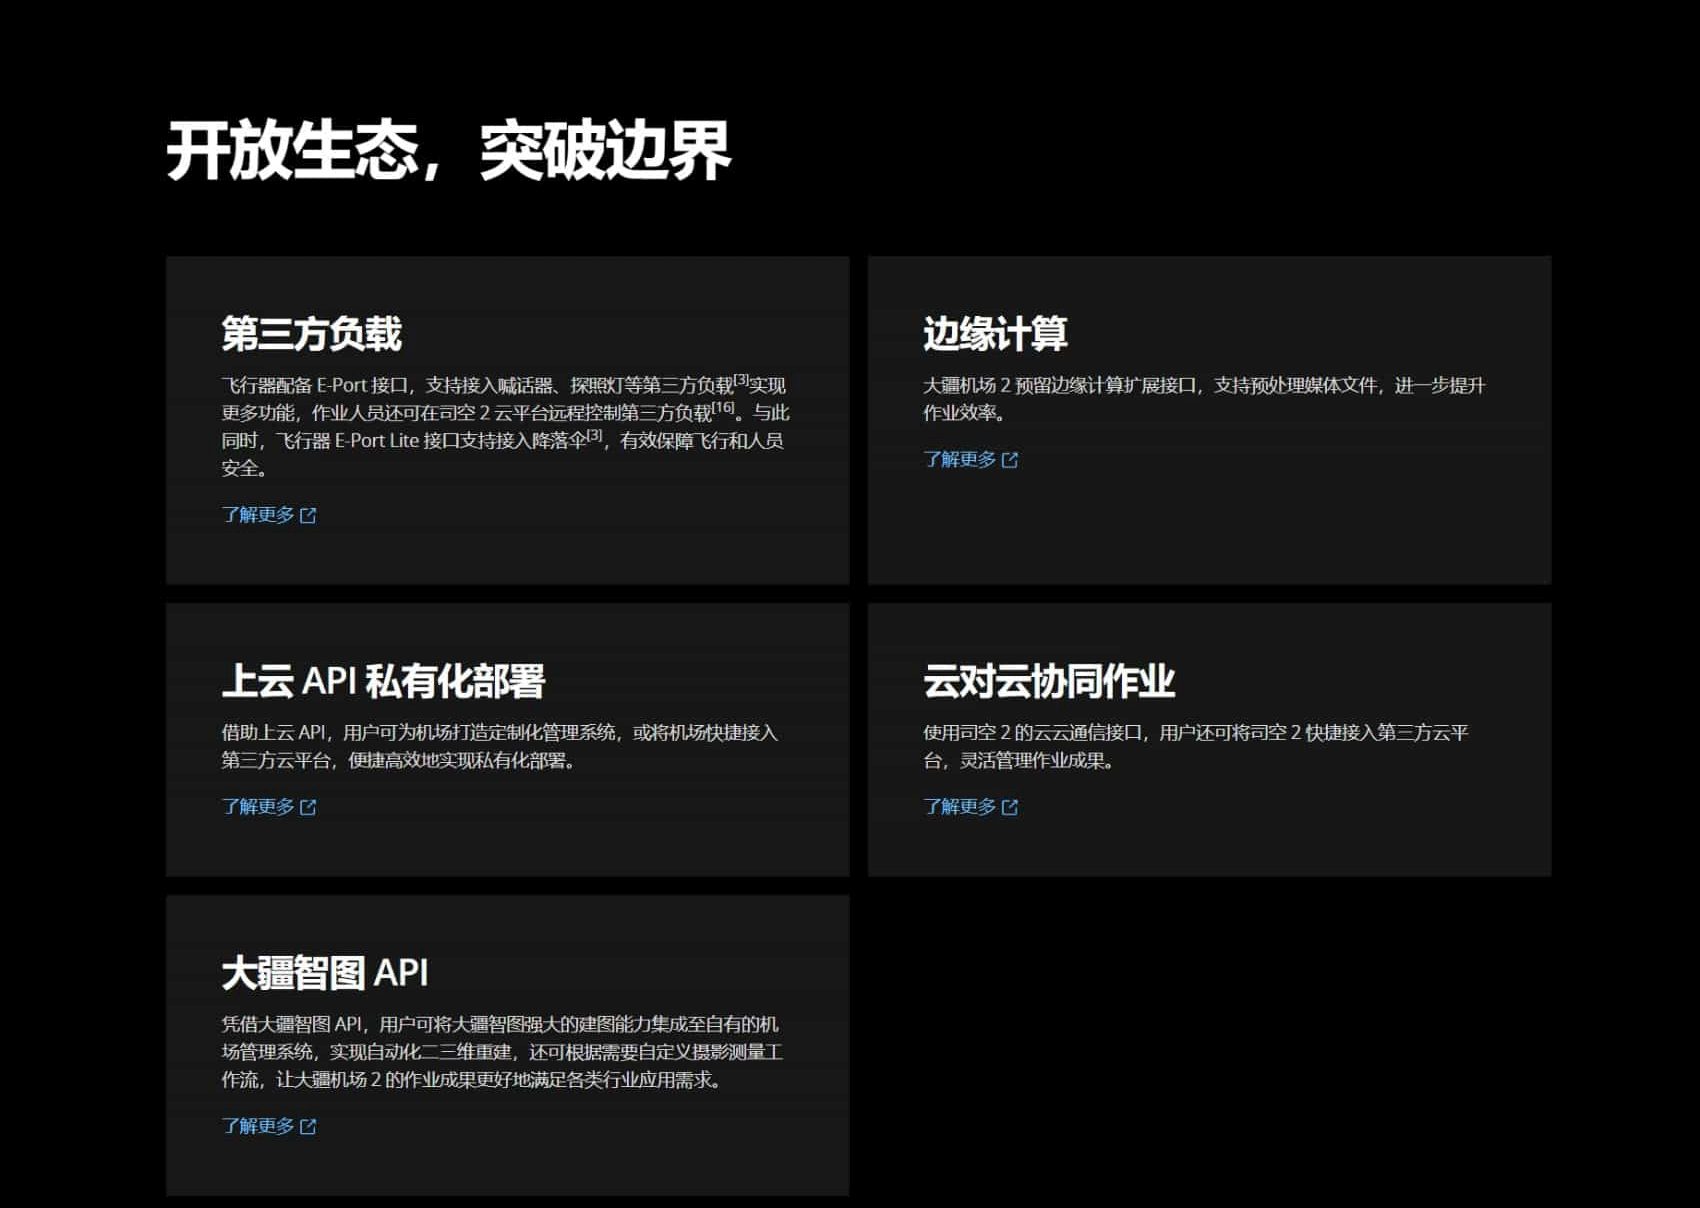Image resolution: width=1700 pixels, height=1208 pixels.
Task: Click external-link icon in 上云 API 私有化部署 card
Action: [308, 807]
